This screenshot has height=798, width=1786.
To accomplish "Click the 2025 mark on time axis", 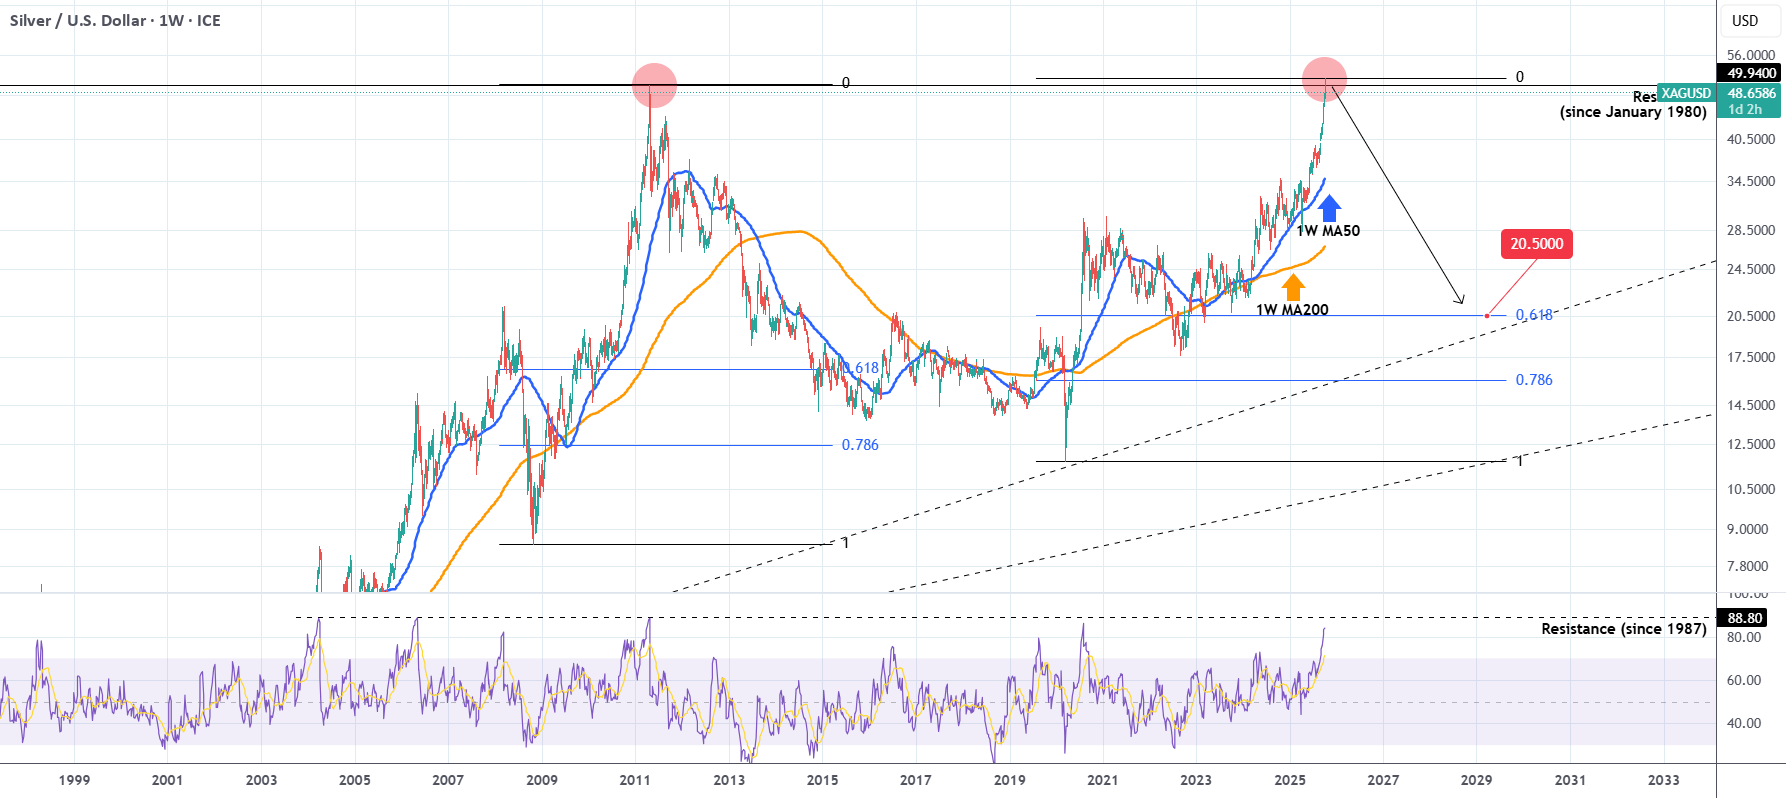I will 1290,780.
